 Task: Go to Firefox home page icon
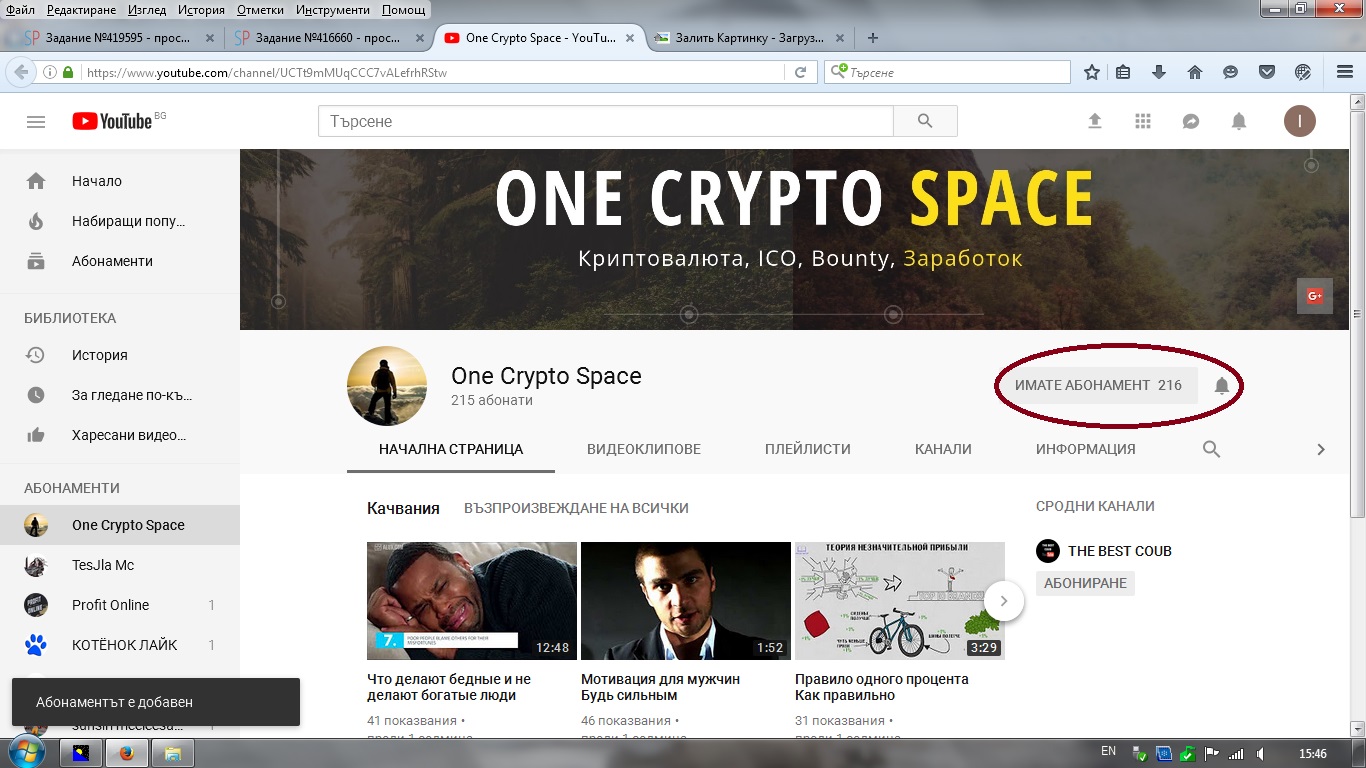1194,72
